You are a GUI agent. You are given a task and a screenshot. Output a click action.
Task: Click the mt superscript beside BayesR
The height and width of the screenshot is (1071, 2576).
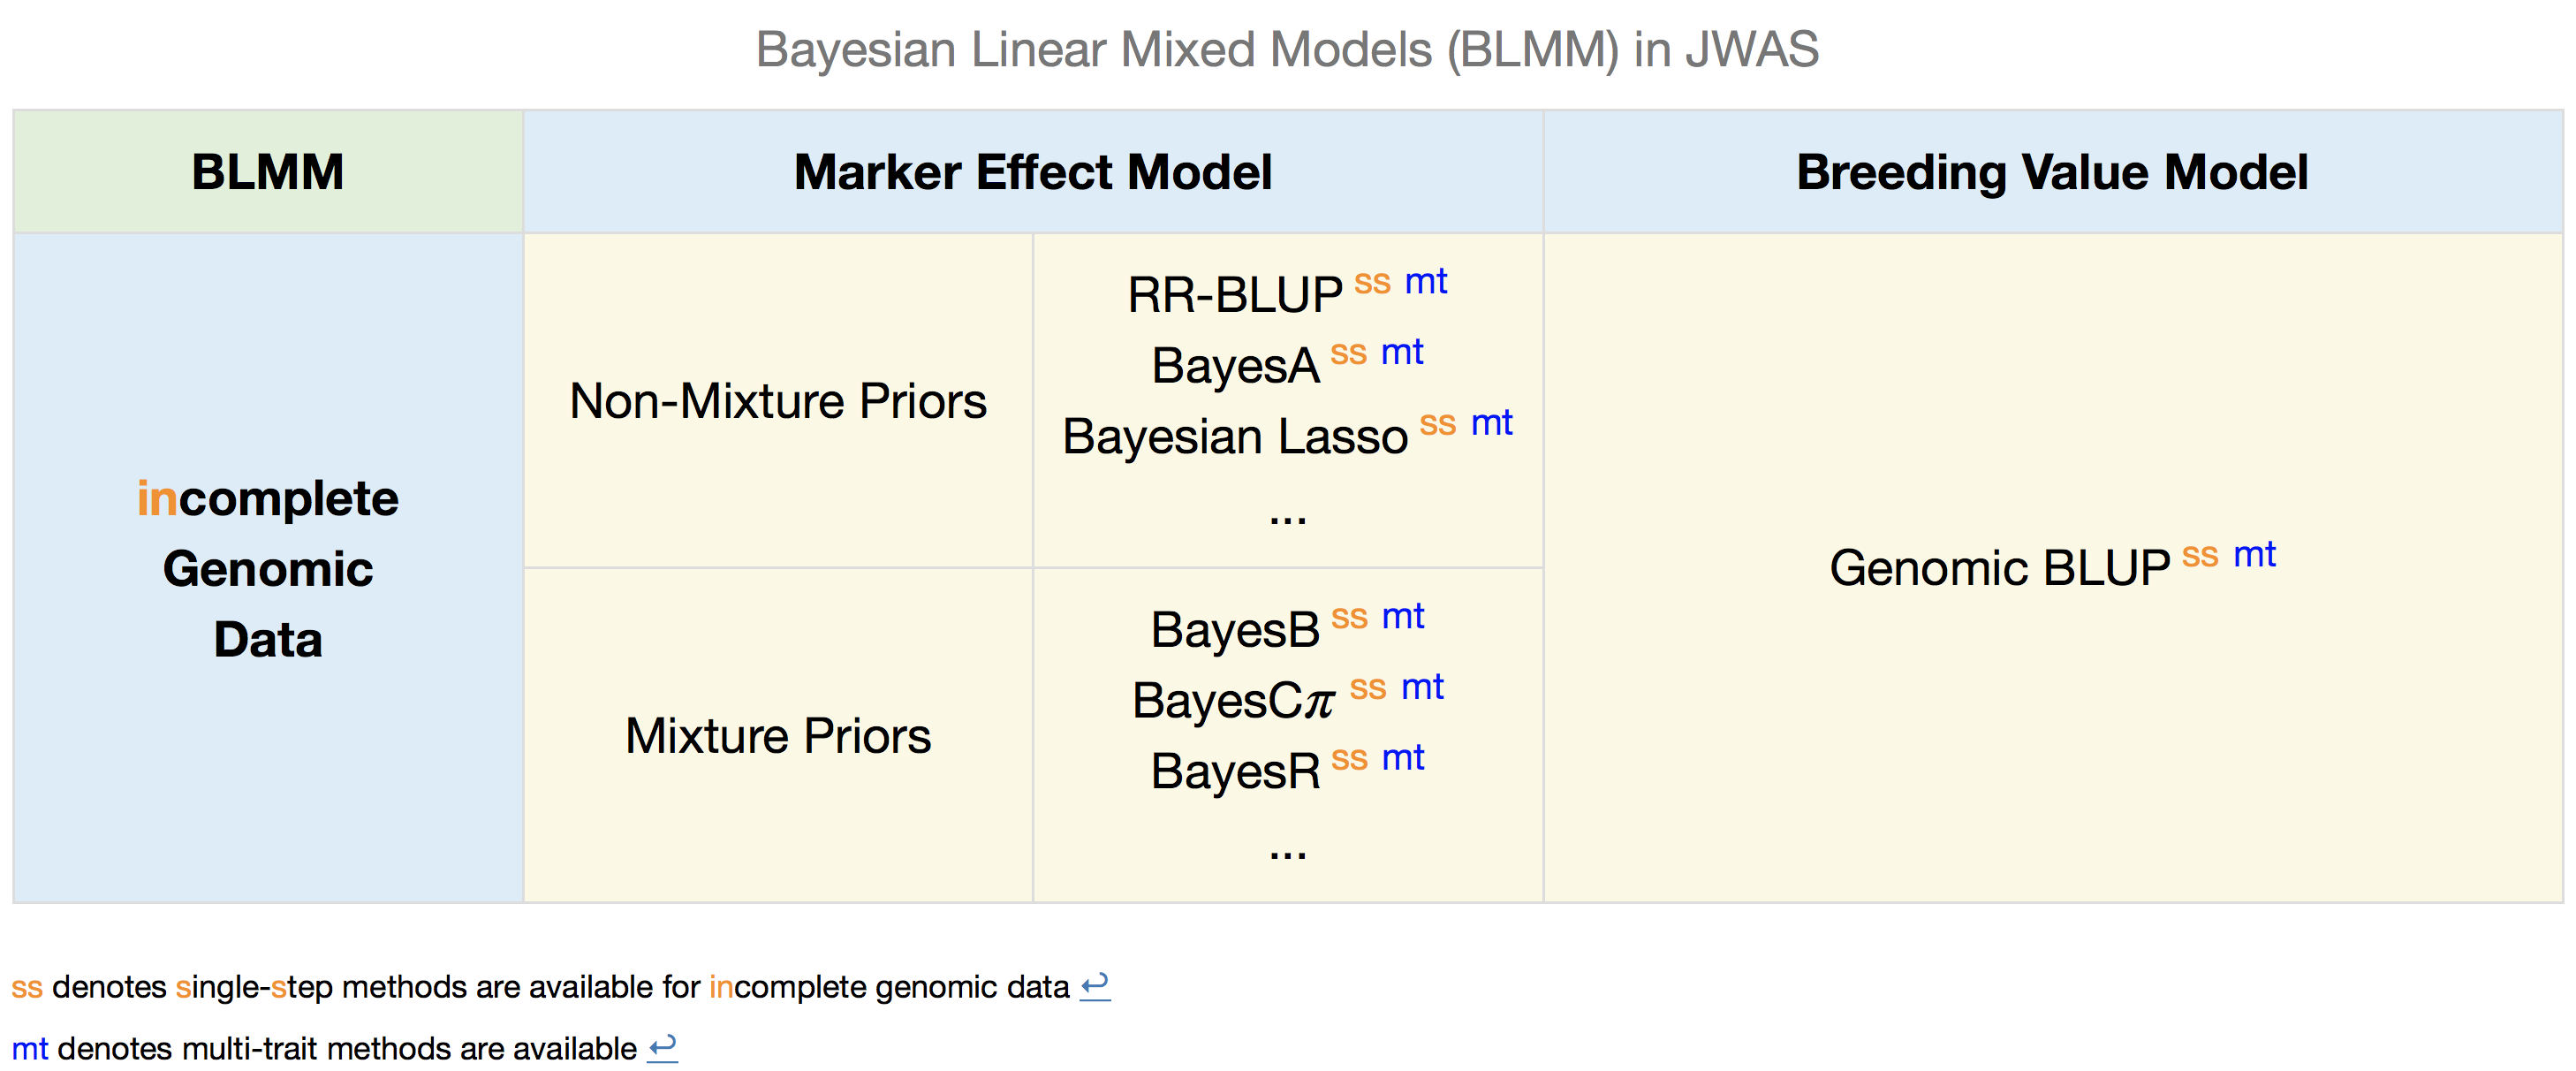pos(1403,757)
